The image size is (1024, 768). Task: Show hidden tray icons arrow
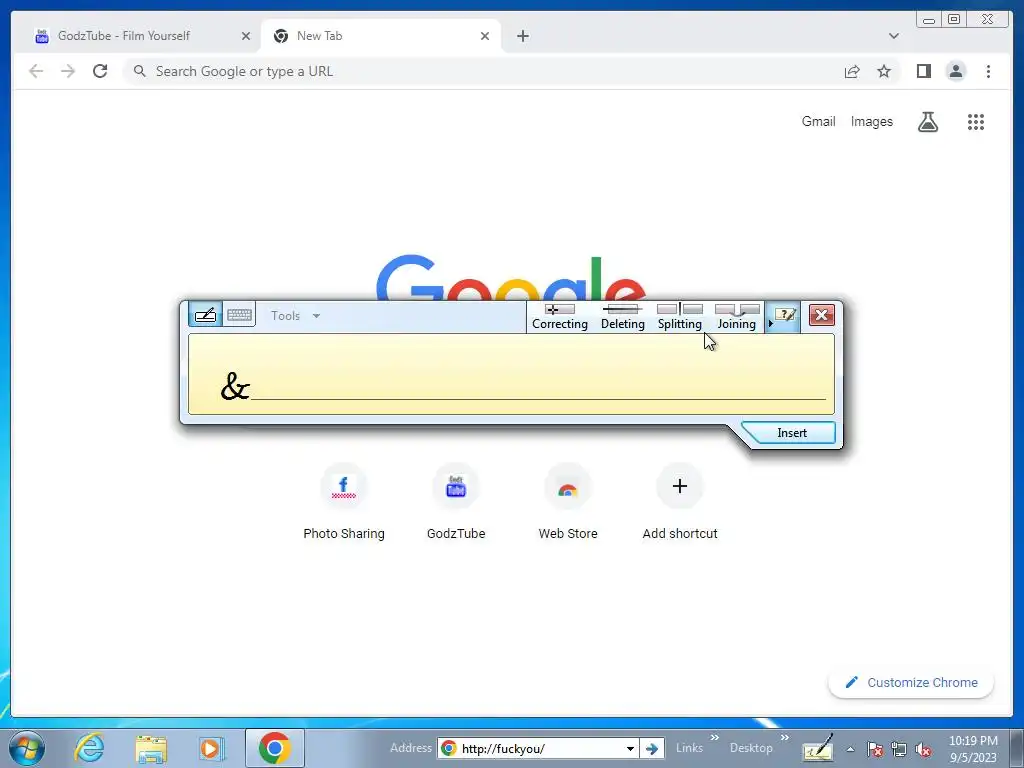click(x=850, y=749)
